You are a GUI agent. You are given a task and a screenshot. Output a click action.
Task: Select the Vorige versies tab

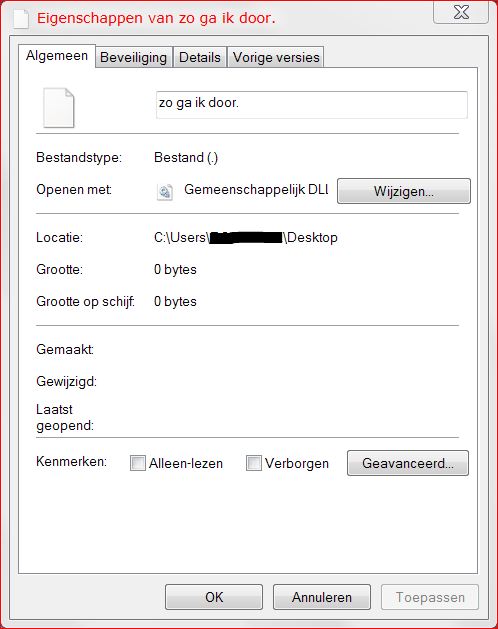(276, 57)
